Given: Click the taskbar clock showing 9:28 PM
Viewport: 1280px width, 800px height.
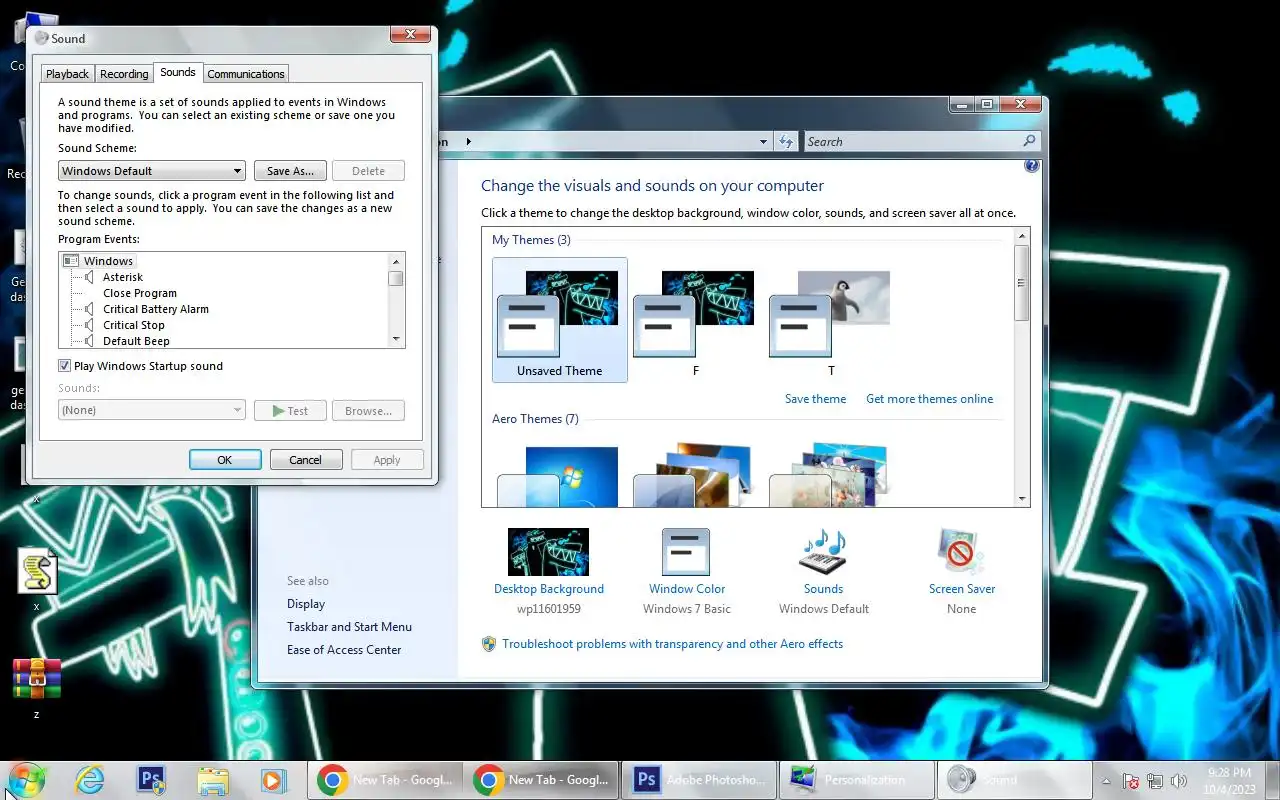Looking at the screenshot, I should point(1229,780).
